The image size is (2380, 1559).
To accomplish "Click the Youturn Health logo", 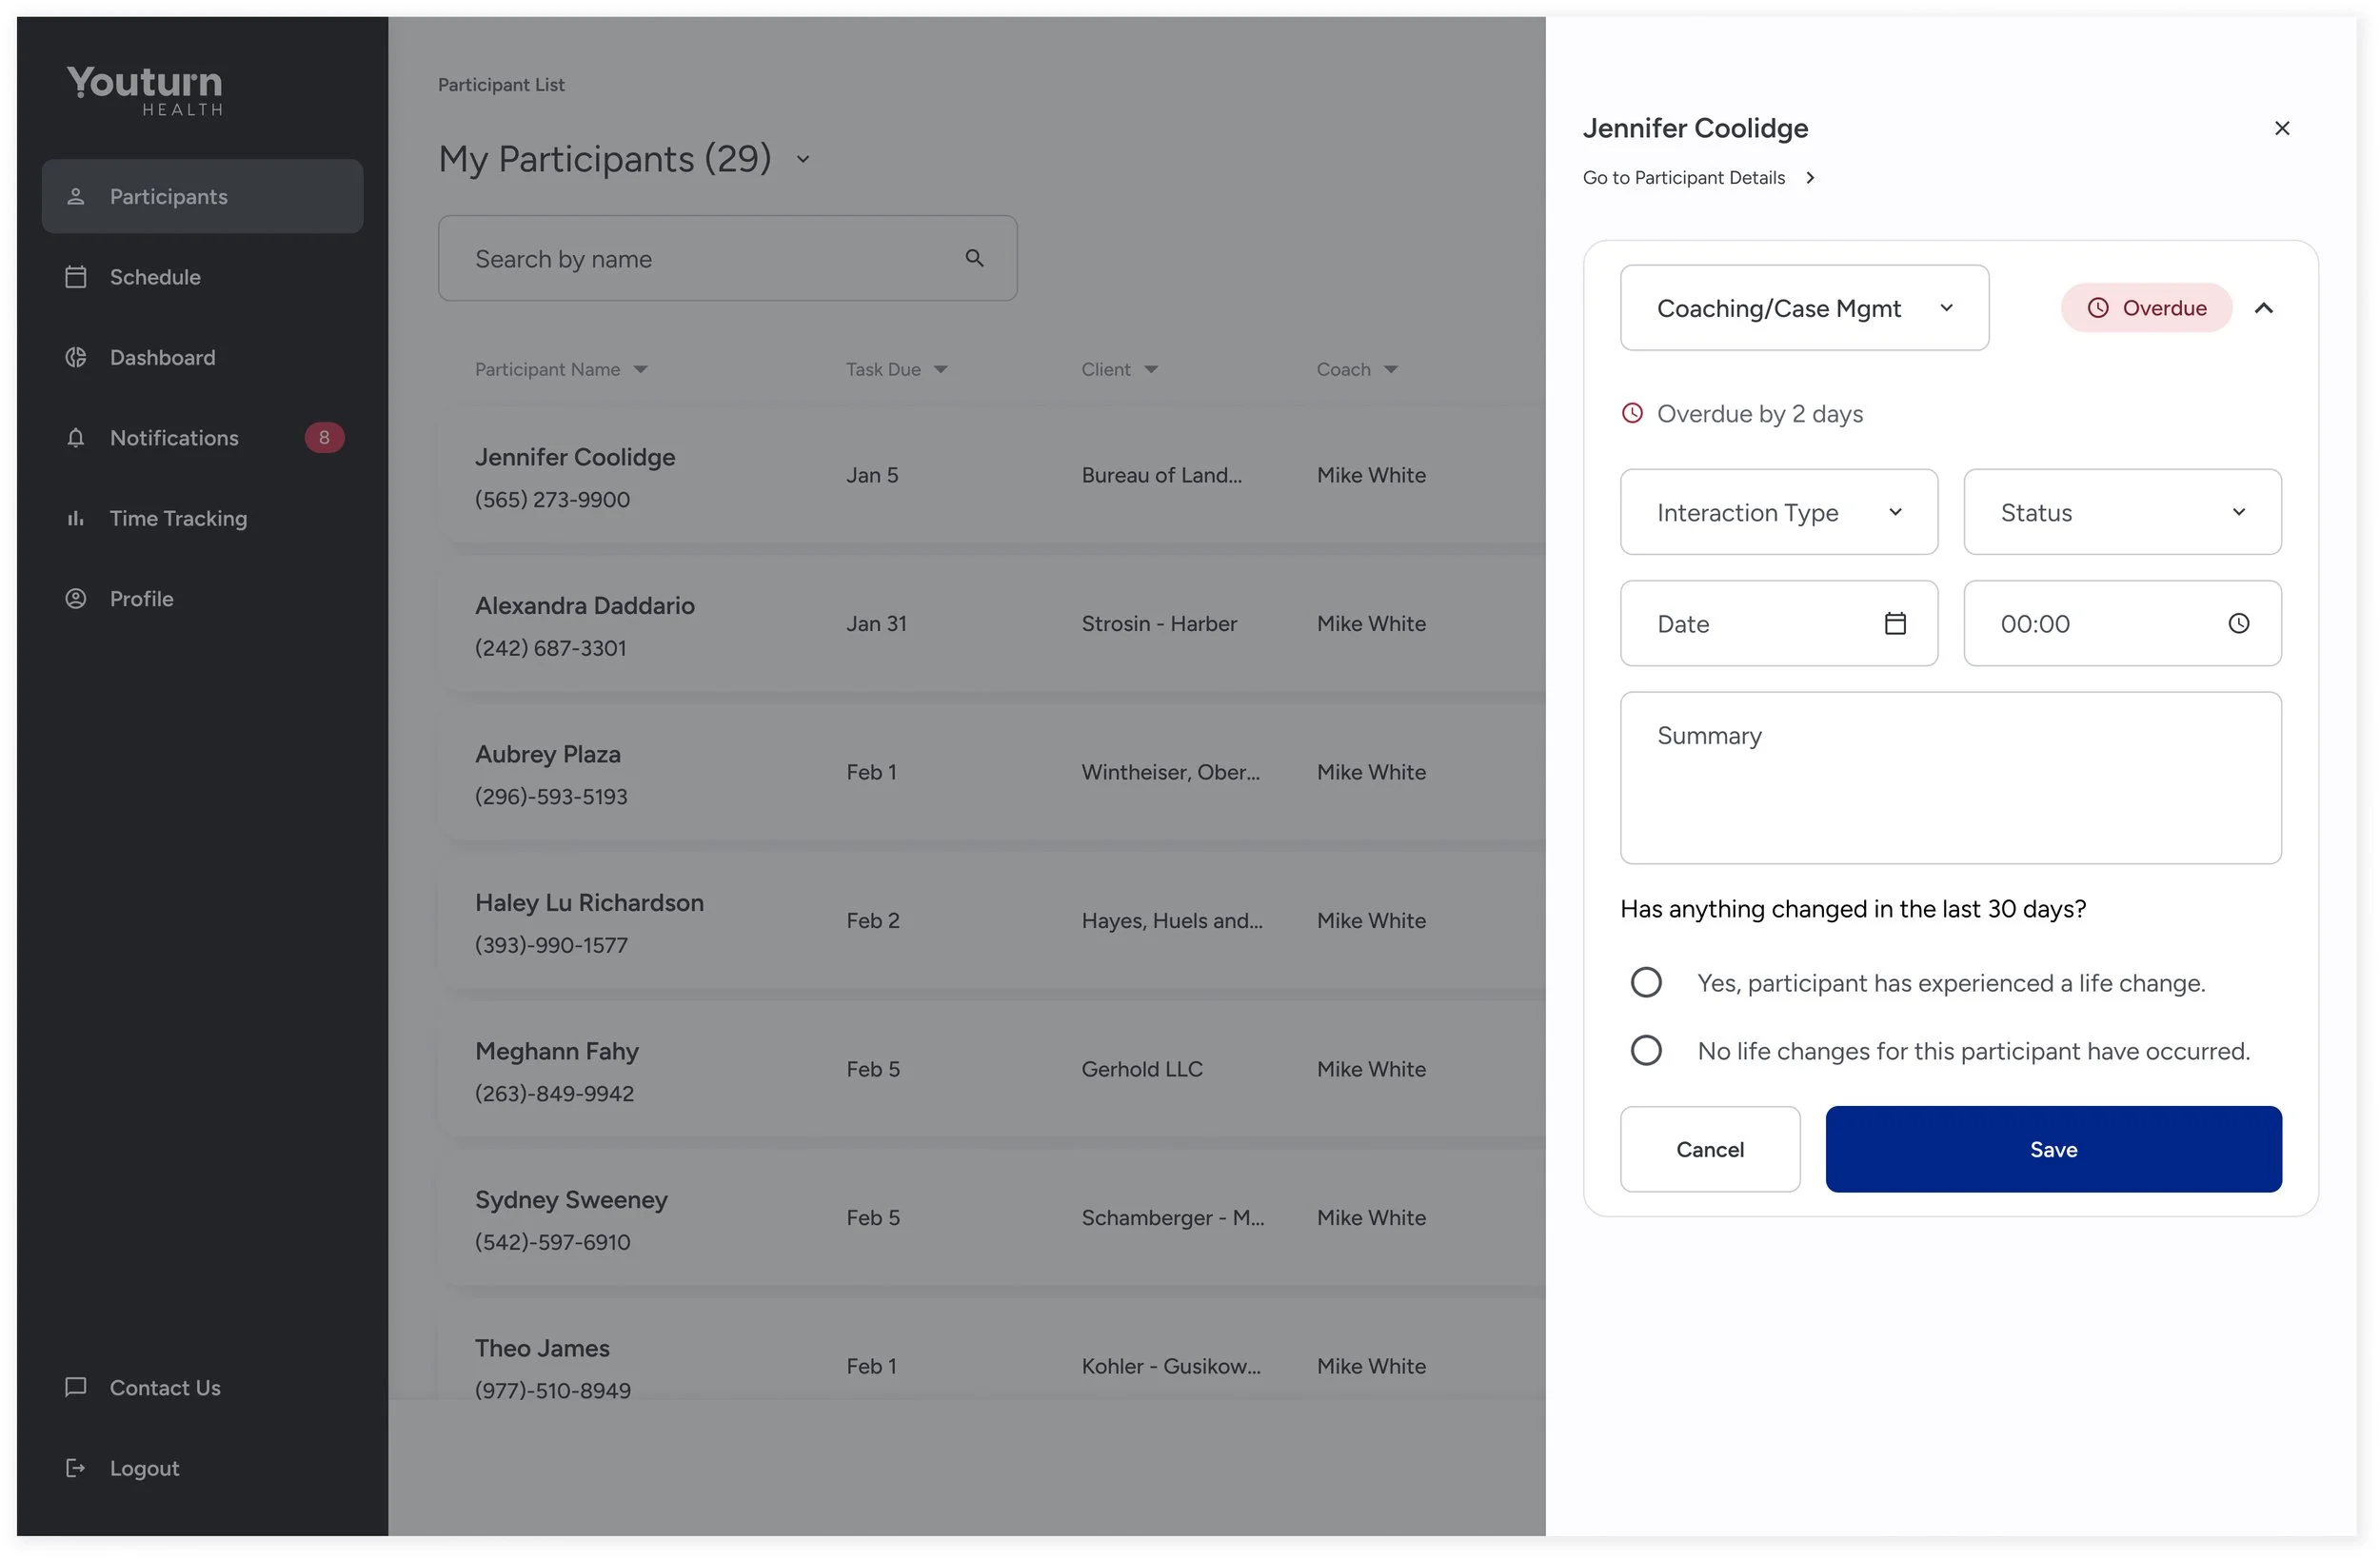I will 145,90.
